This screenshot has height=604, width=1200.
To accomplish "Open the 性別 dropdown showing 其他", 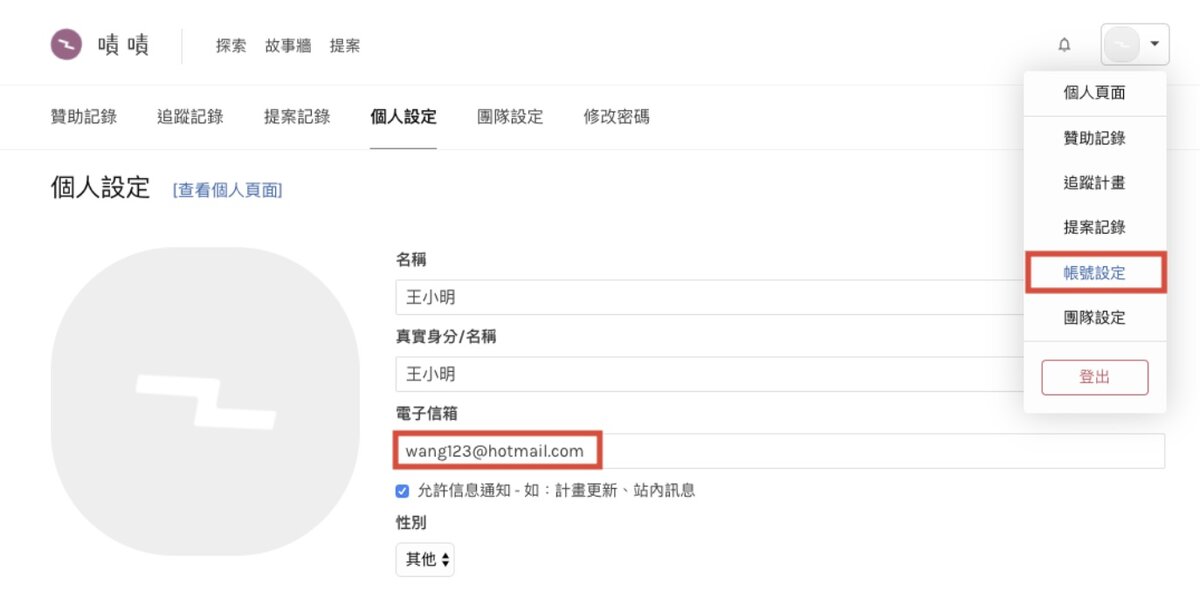I will (x=425, y=559).
